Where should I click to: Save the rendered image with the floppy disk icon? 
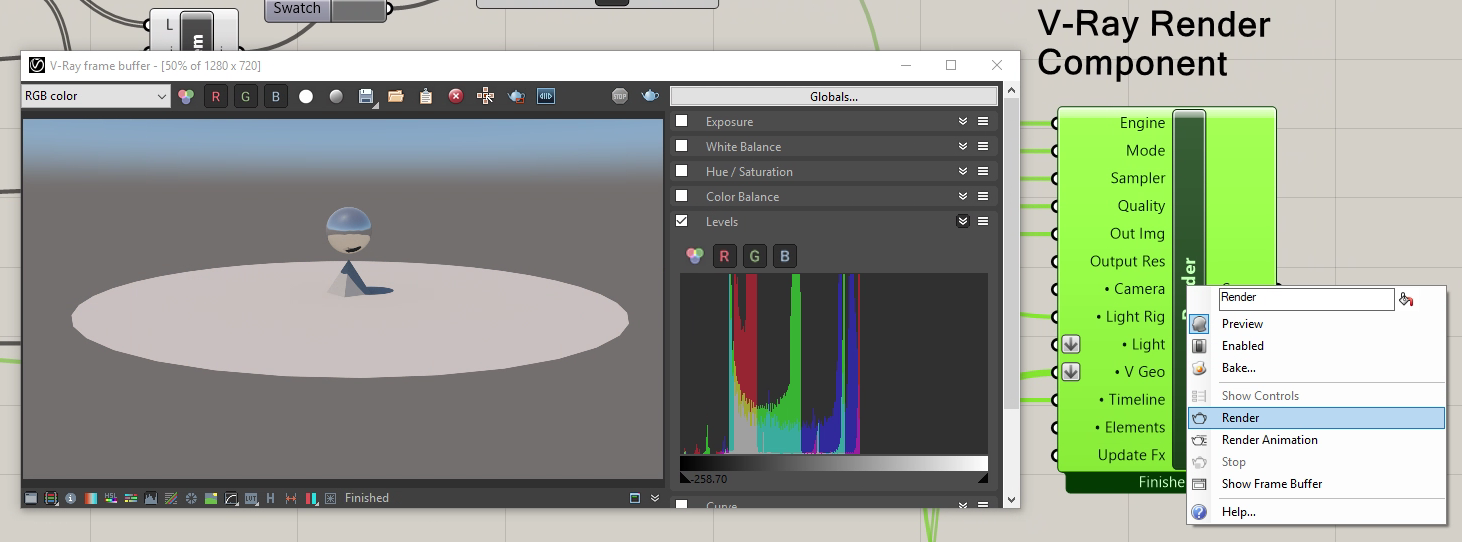pyautogui.click(x=366, y=96)
